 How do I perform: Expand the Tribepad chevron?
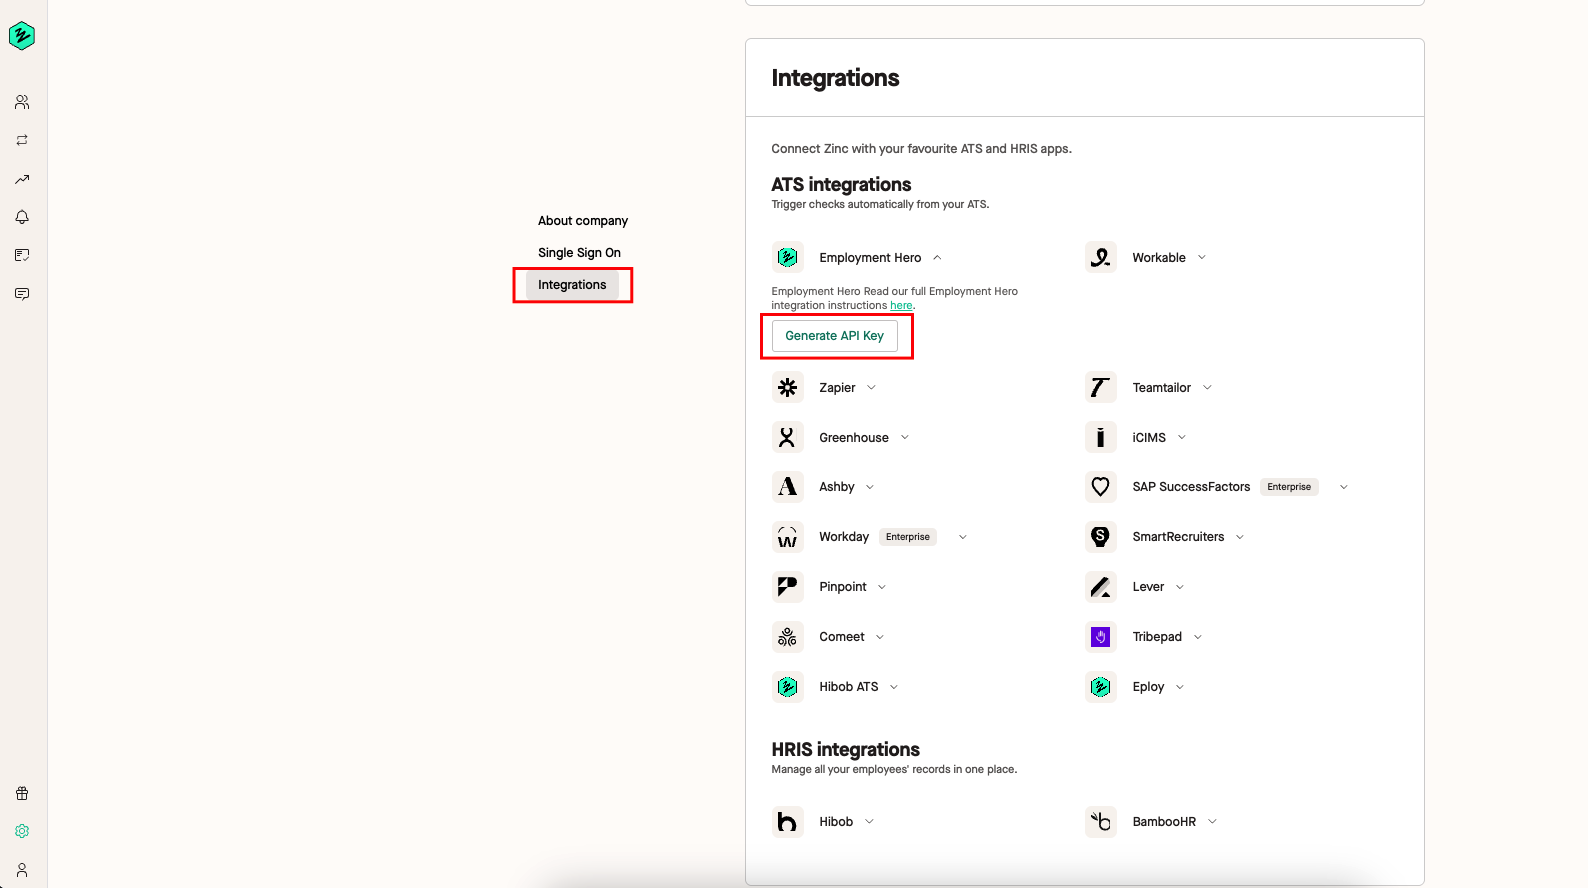pos(1198,638)
